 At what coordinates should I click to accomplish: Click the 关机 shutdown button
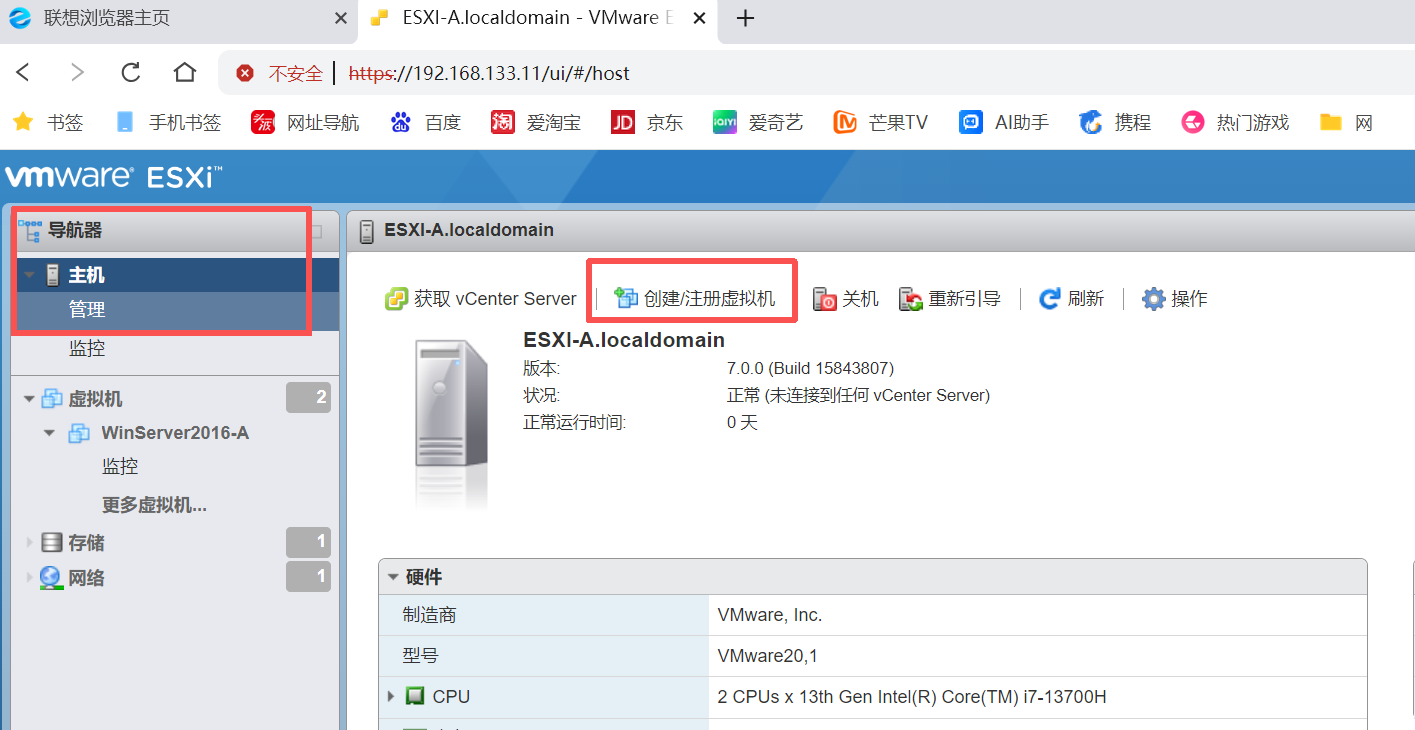click(845, 298)
